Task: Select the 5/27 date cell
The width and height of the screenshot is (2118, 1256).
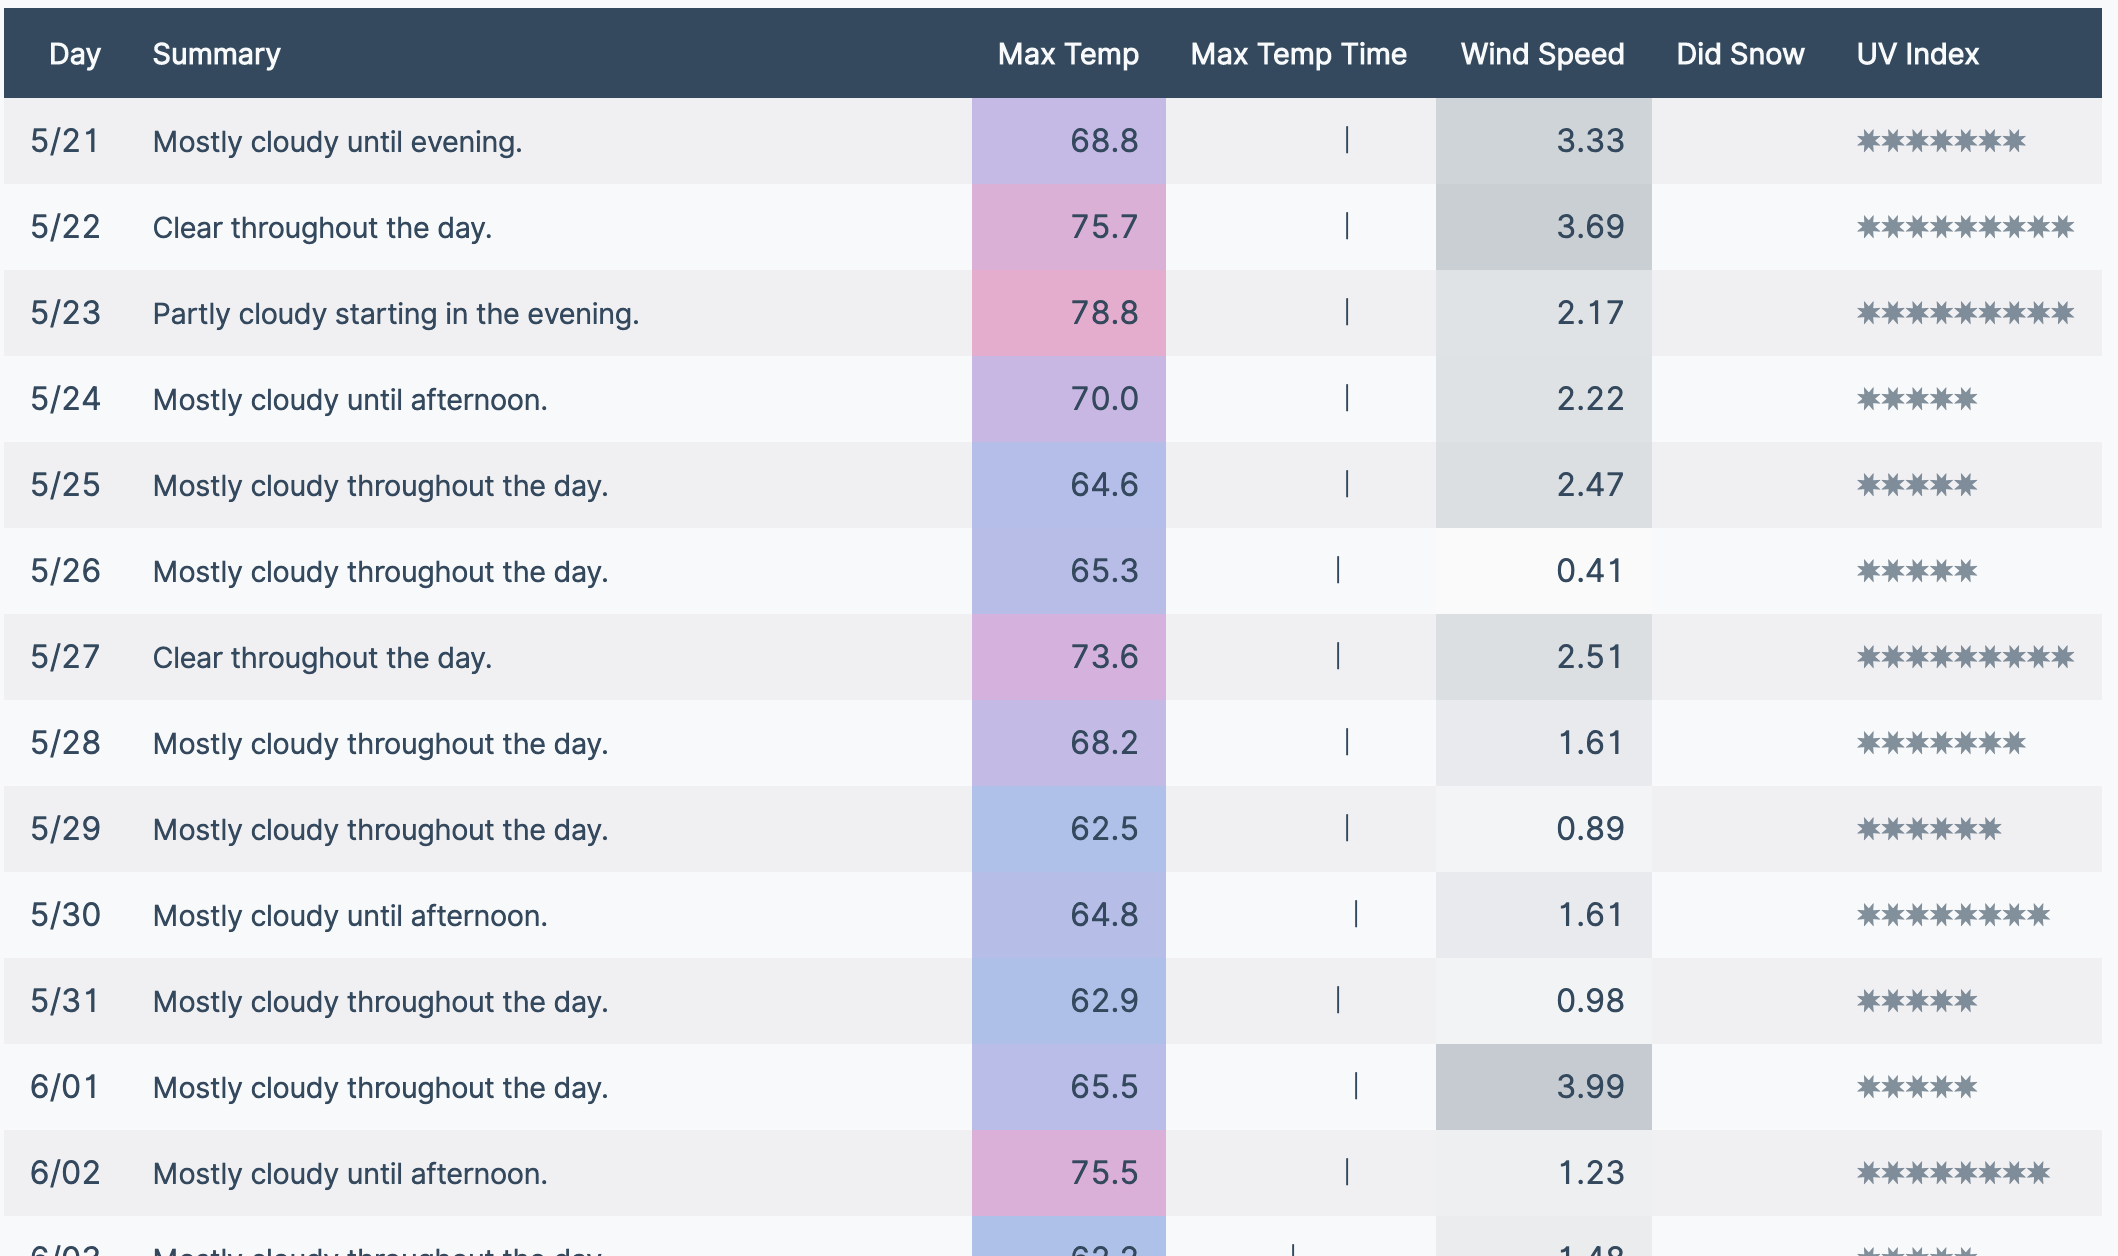Action: (x=65, y=657)
